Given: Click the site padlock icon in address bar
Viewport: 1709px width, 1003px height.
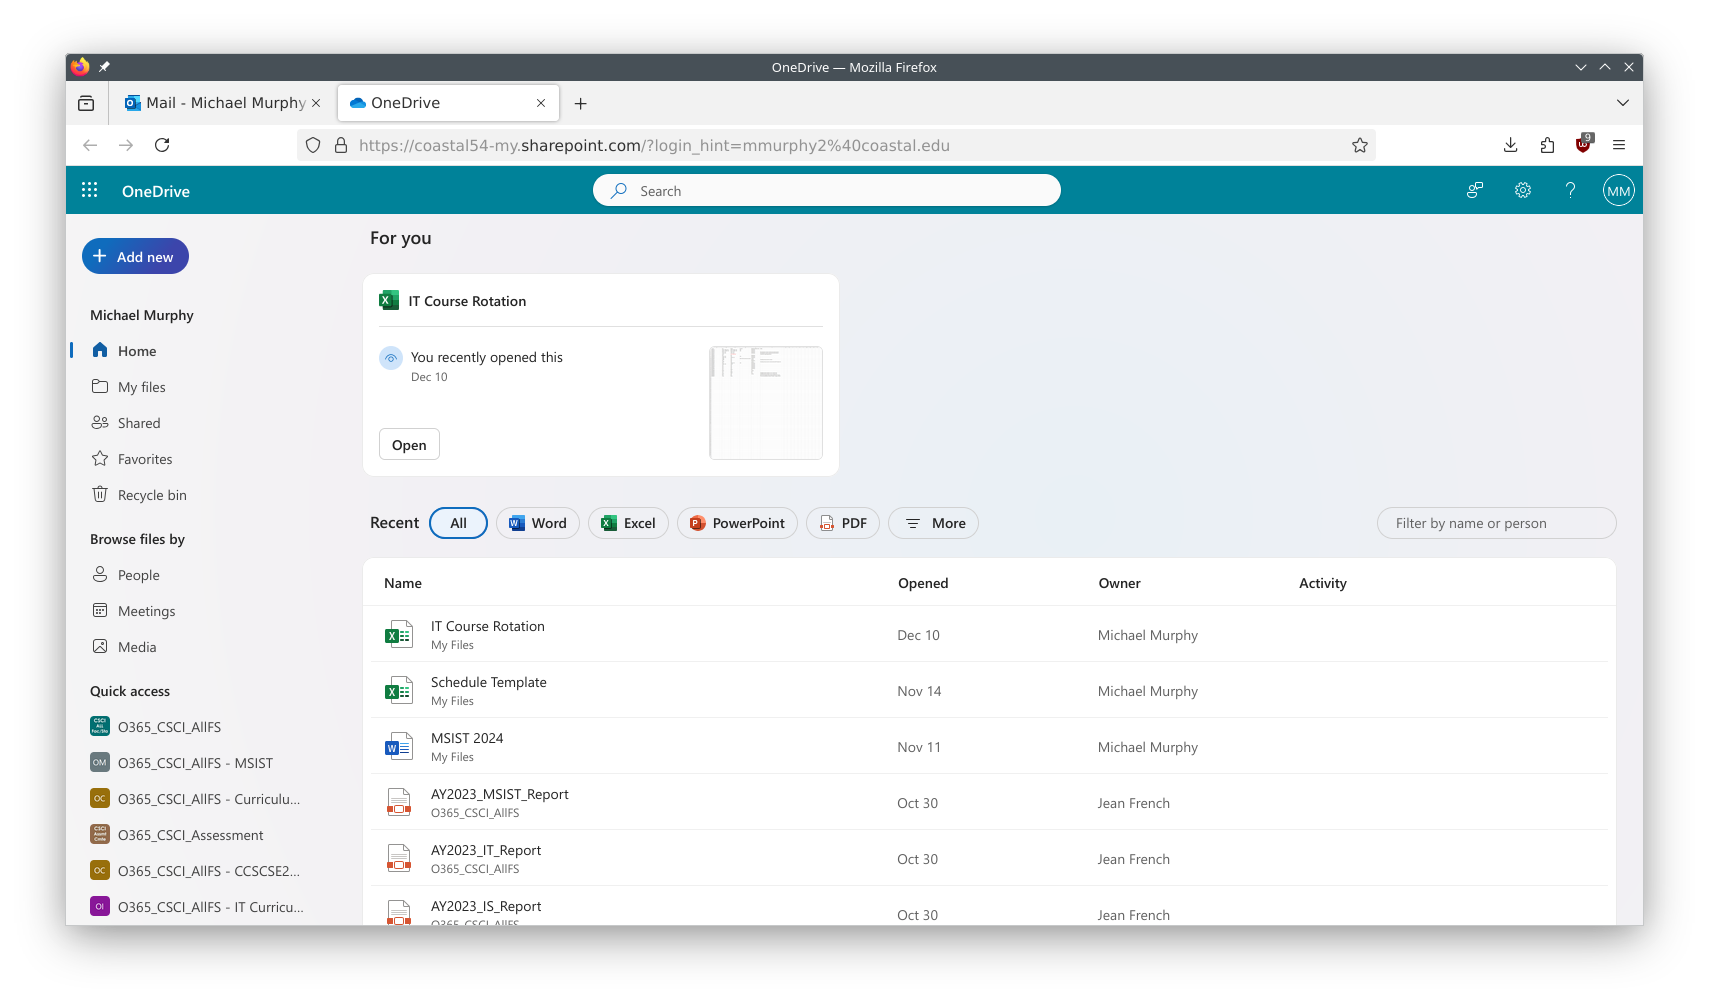Looking at the screenshot, I should [341, 145].
